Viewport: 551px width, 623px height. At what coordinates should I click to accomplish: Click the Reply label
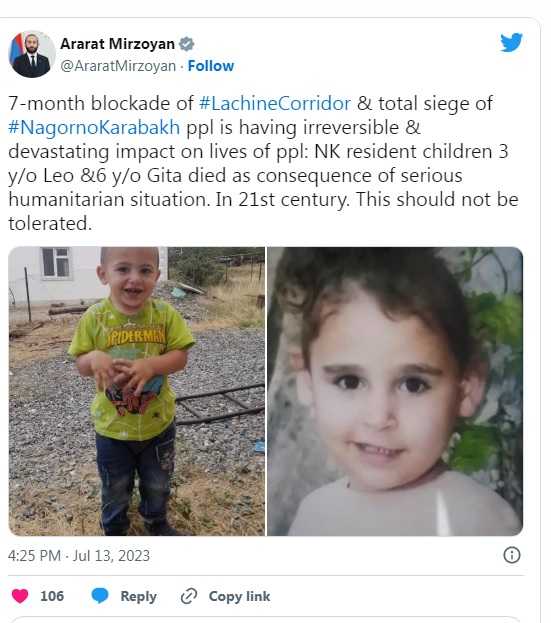(138, 596)
